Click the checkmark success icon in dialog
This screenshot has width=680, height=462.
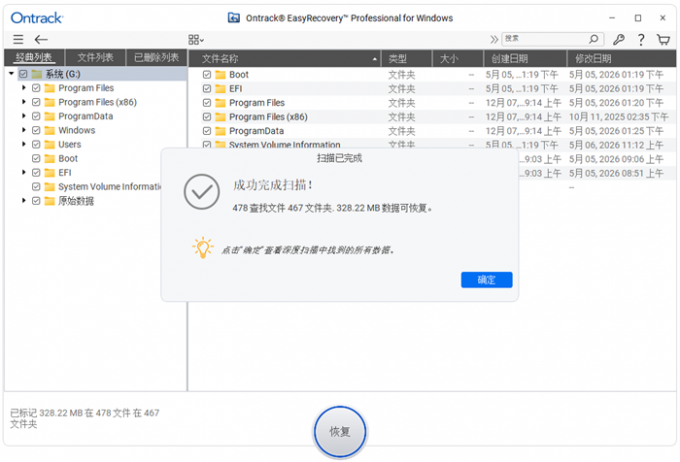(201, 192)
